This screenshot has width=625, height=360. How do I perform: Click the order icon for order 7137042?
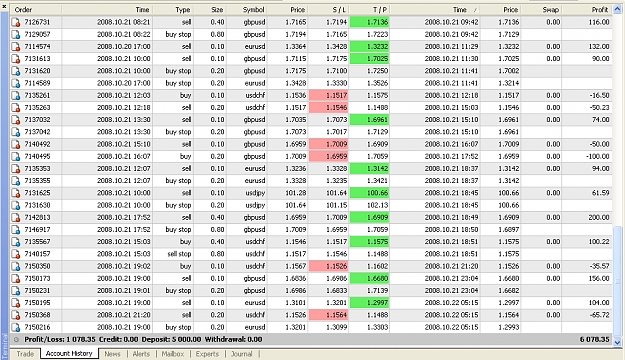pyautogui.click(x=16, y=132)
